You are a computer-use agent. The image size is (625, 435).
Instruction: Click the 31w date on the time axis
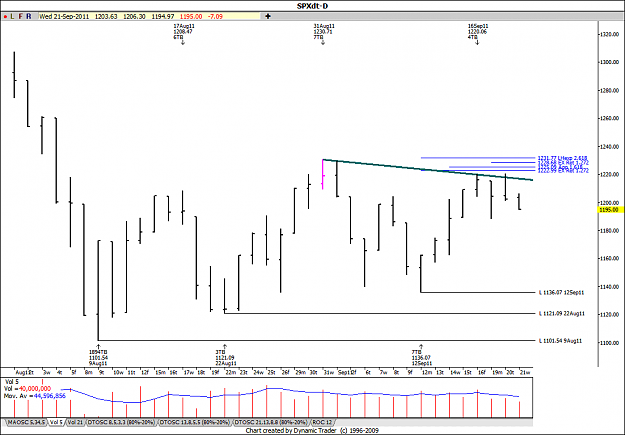329,372
